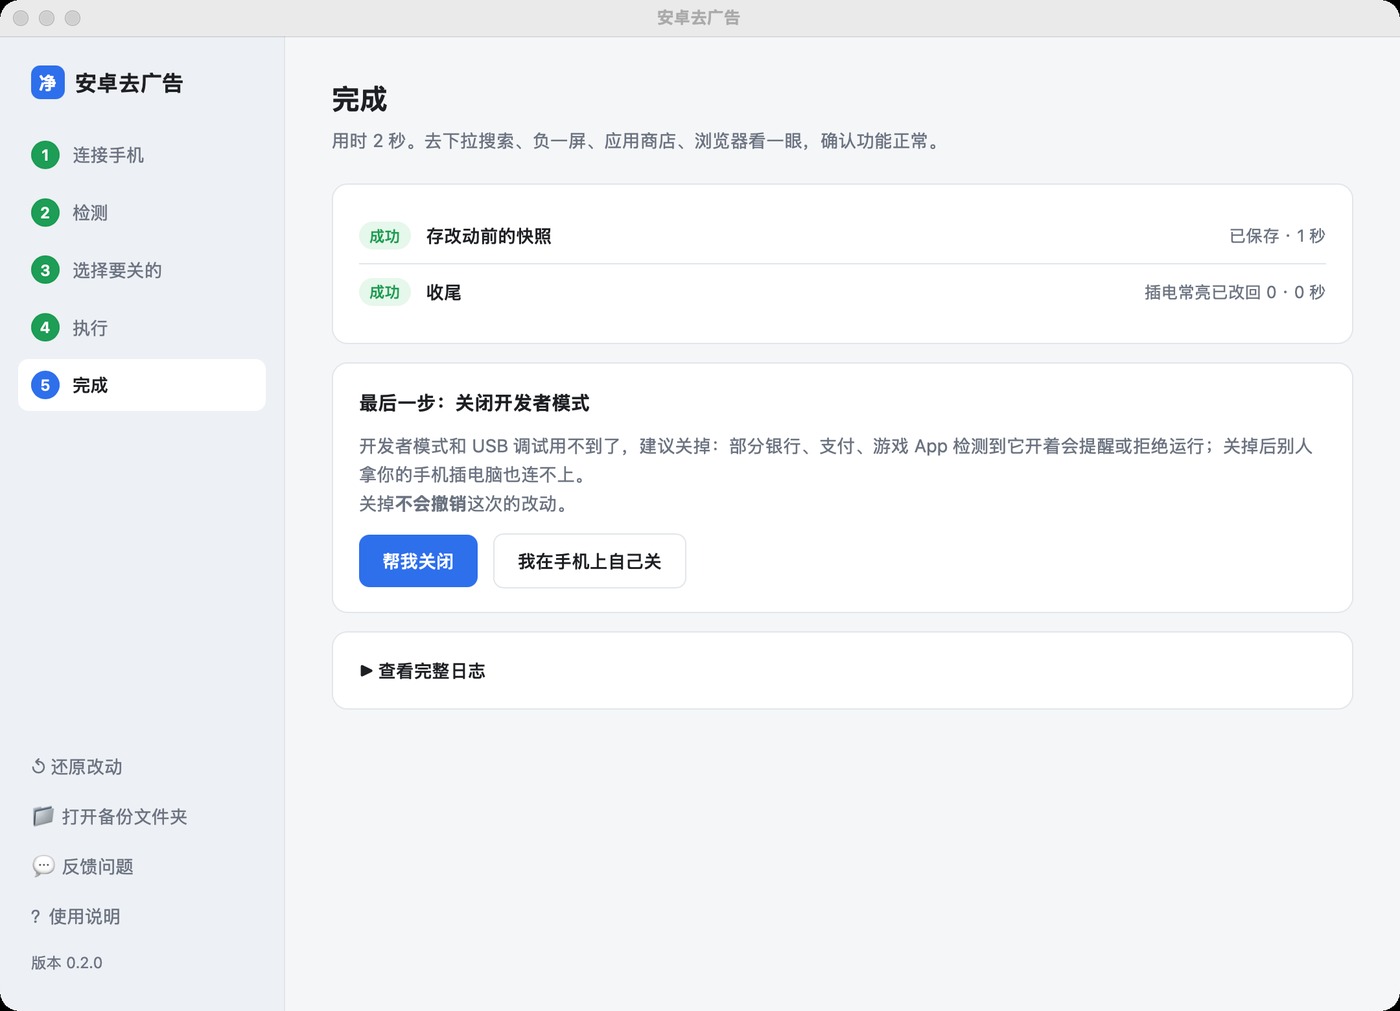This screenshot has height=1011, width=1400.
Task: Click the blue 净 app logo icon
Action: (x=48, y=82)
